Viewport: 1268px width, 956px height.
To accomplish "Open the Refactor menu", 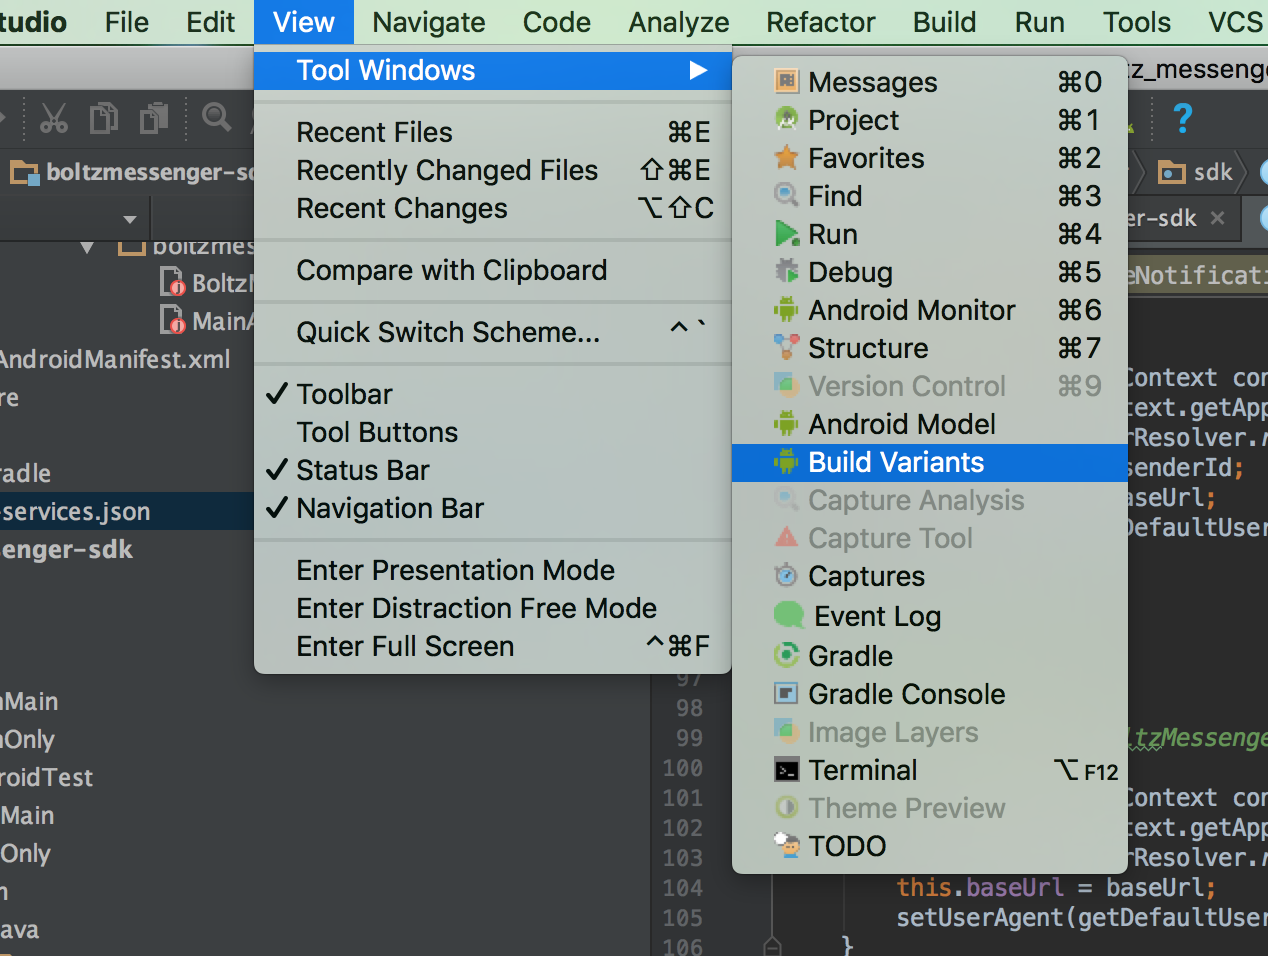I will [x=821, y=22].
